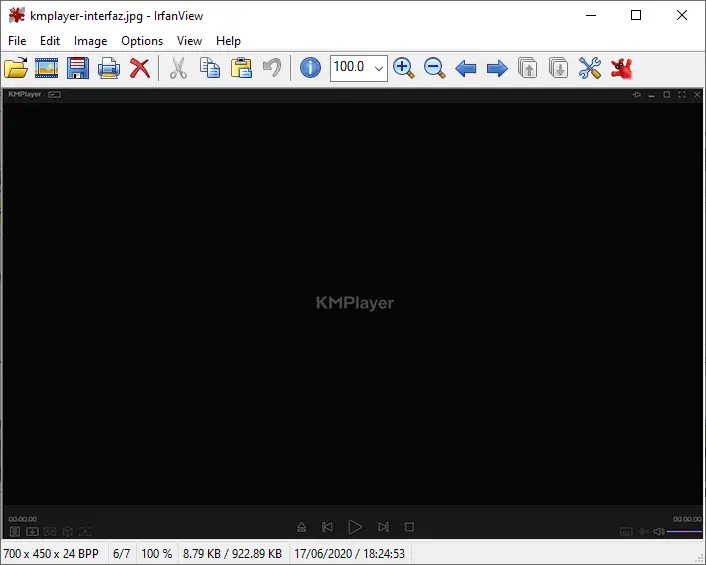706x565 pixels.
Task: Click the skip-previous button in the KMPlayer image
Action: click(x=327, y=527)
